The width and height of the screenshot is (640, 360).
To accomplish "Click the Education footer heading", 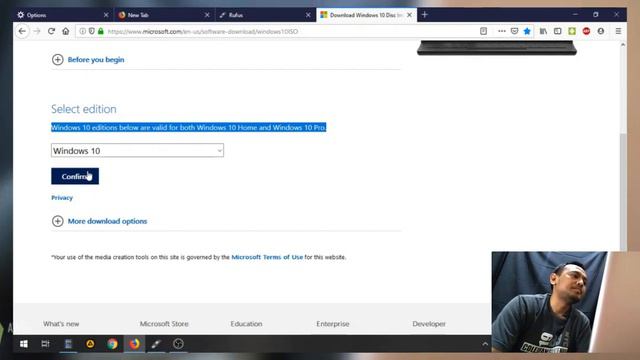I will coord(247,324).
